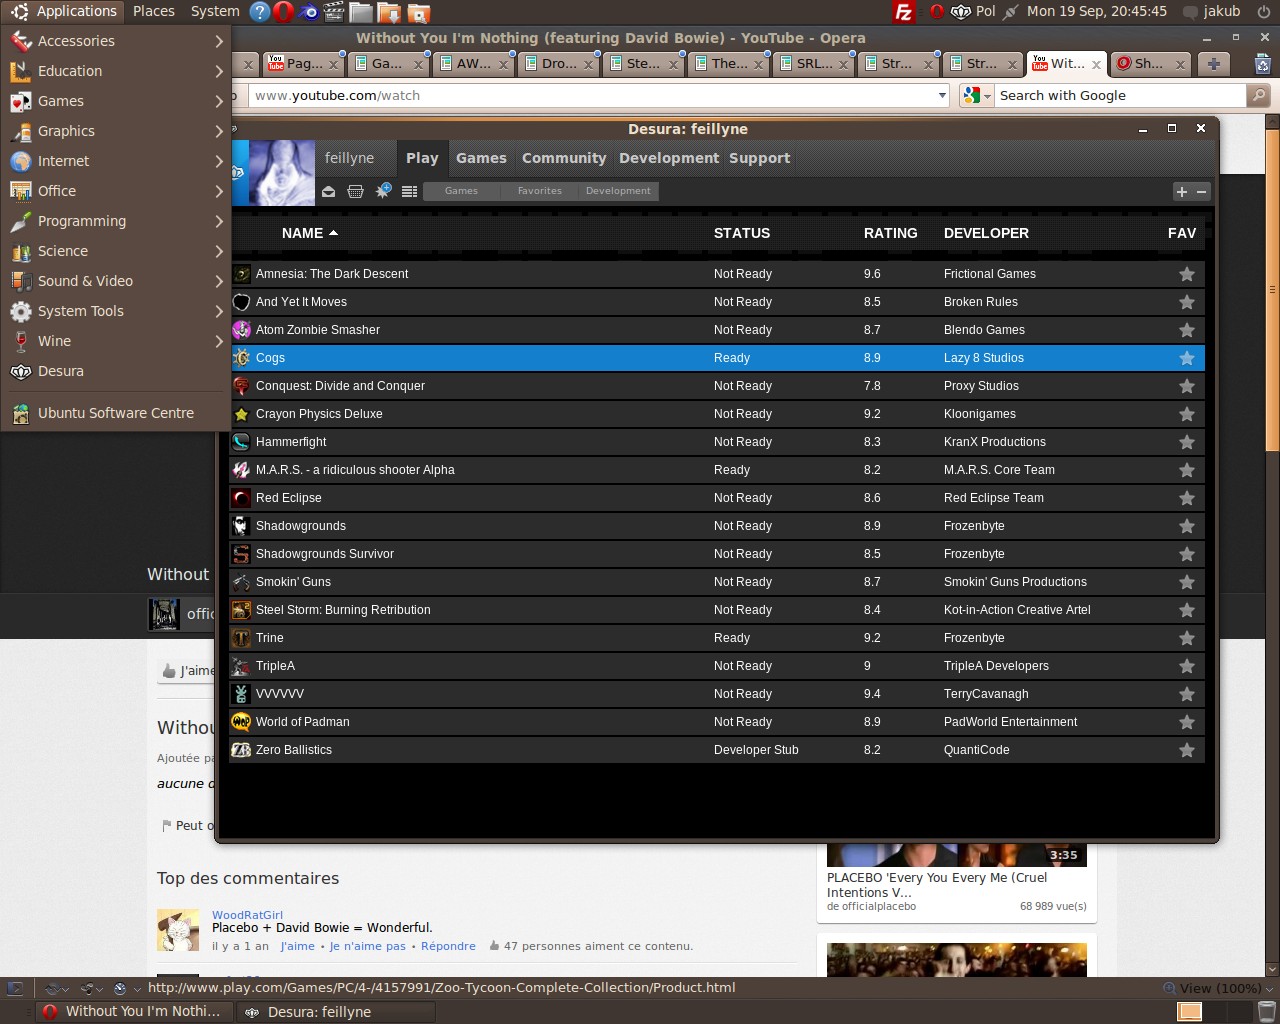Click the Je n'aime pas comment link
Viewport: 1280px width, 1024px height.
[367, 946]
